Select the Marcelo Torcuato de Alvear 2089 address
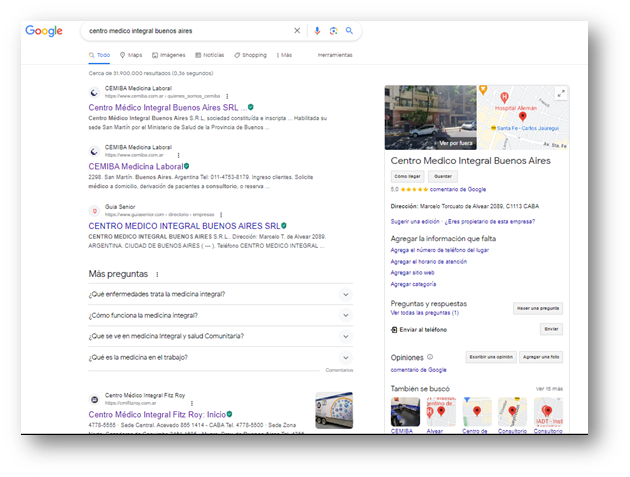 click(x=479, y=206)
